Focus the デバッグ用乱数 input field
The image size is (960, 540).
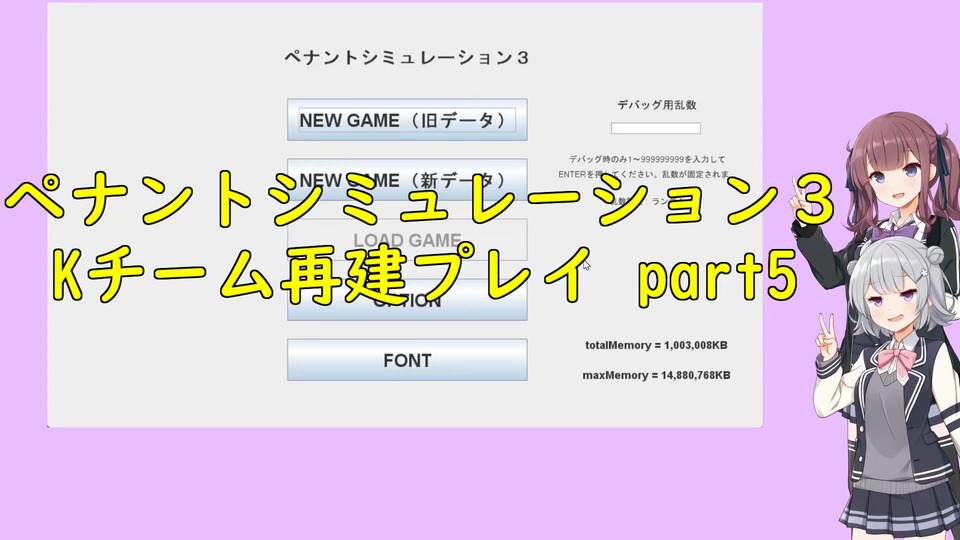point(656,128)
